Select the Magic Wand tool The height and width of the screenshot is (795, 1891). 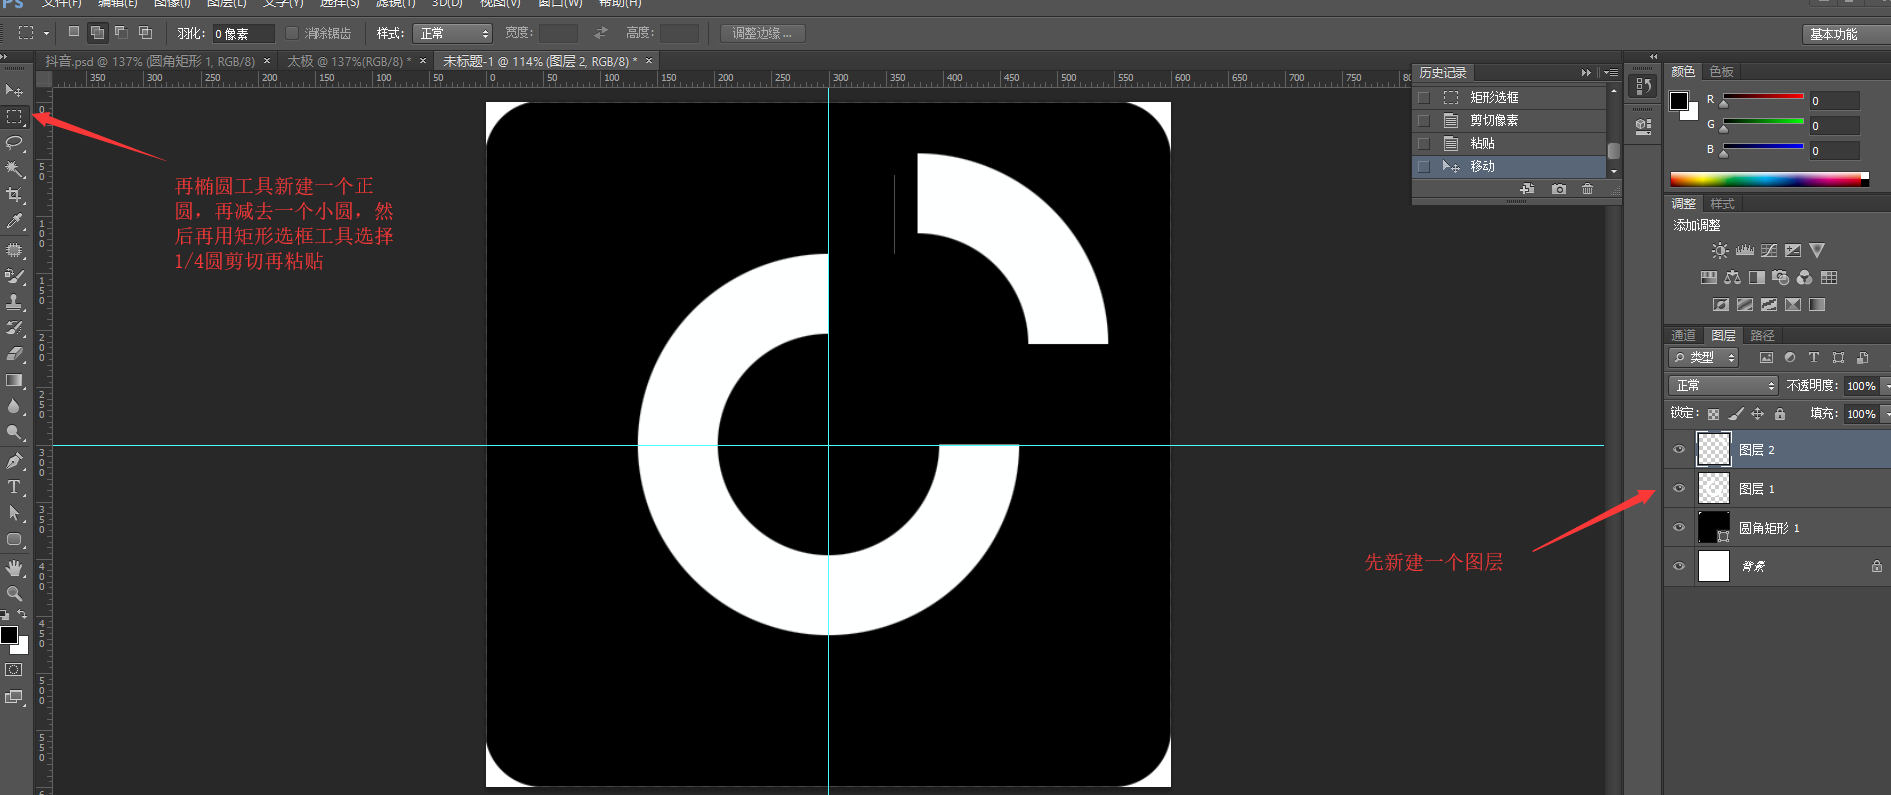(x=14, y=169)
